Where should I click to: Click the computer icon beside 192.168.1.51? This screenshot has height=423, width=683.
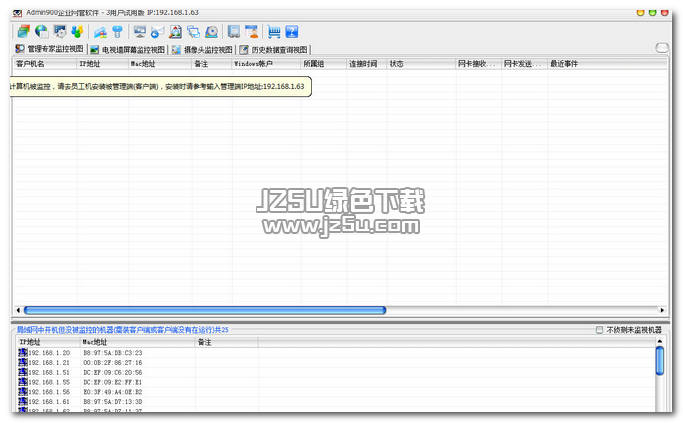click(23, 372)
